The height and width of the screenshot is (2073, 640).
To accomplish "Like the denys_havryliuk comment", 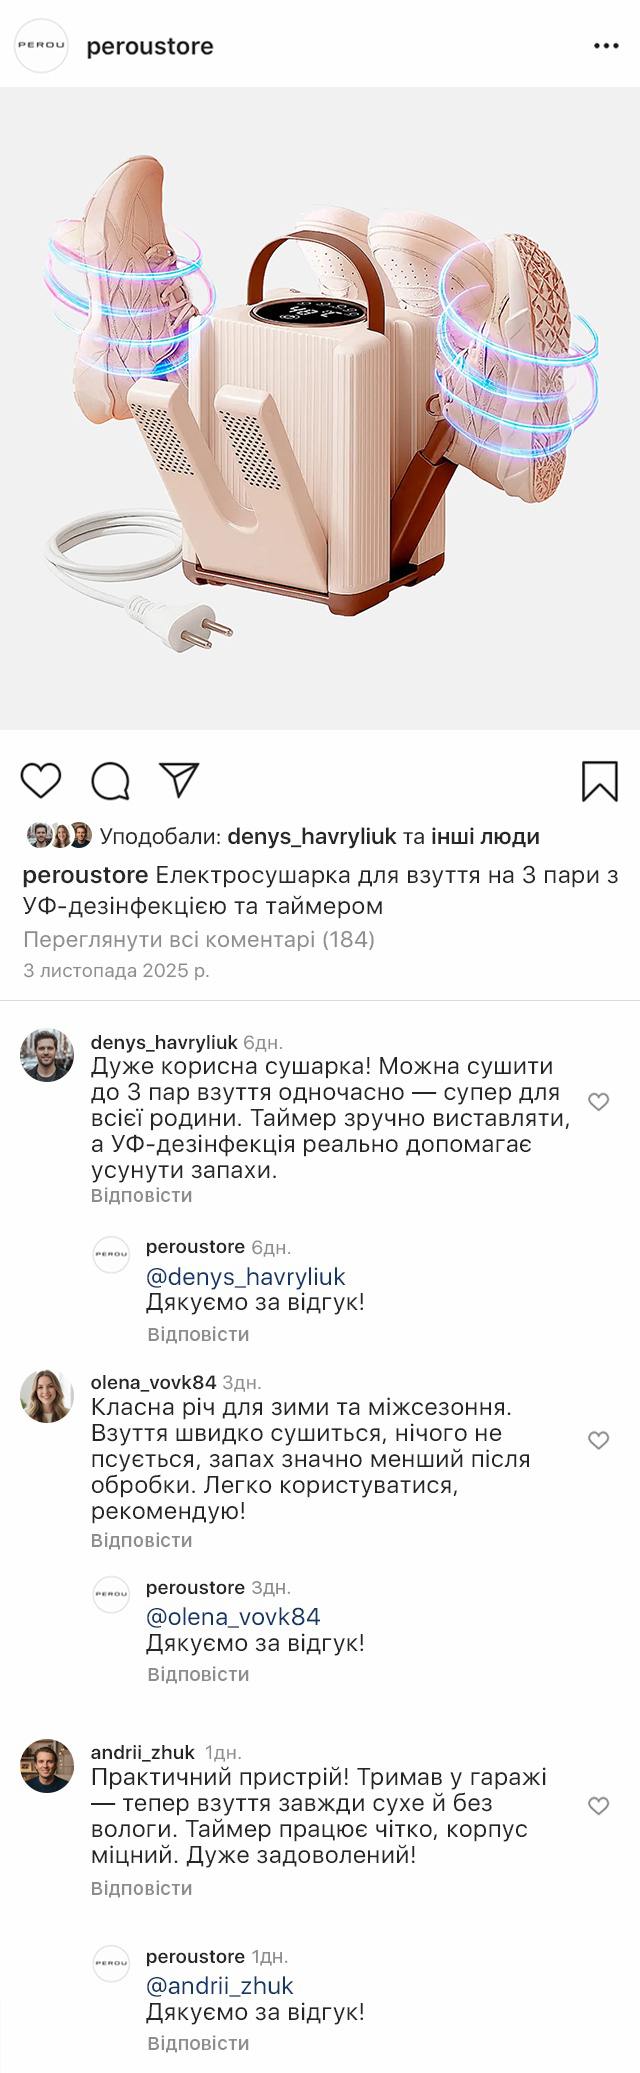I will pyautogui.click(x=598, y=1102).
